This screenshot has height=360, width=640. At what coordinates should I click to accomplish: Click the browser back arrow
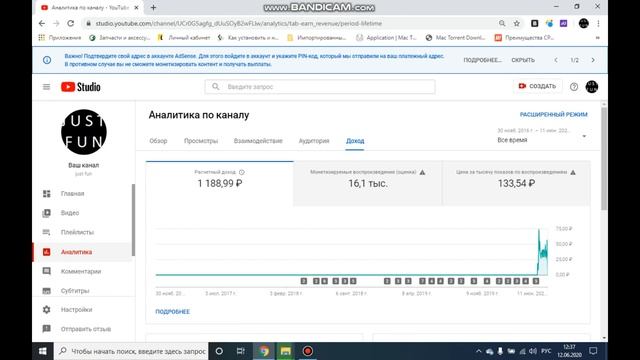(42, 23)
